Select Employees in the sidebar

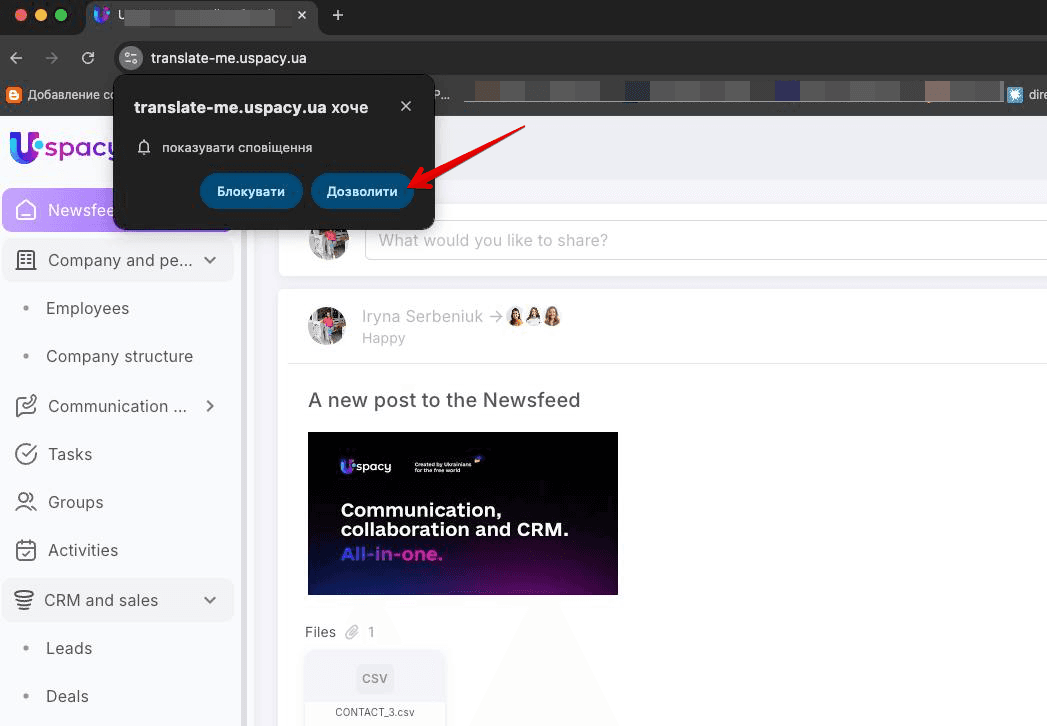[87, 308]
